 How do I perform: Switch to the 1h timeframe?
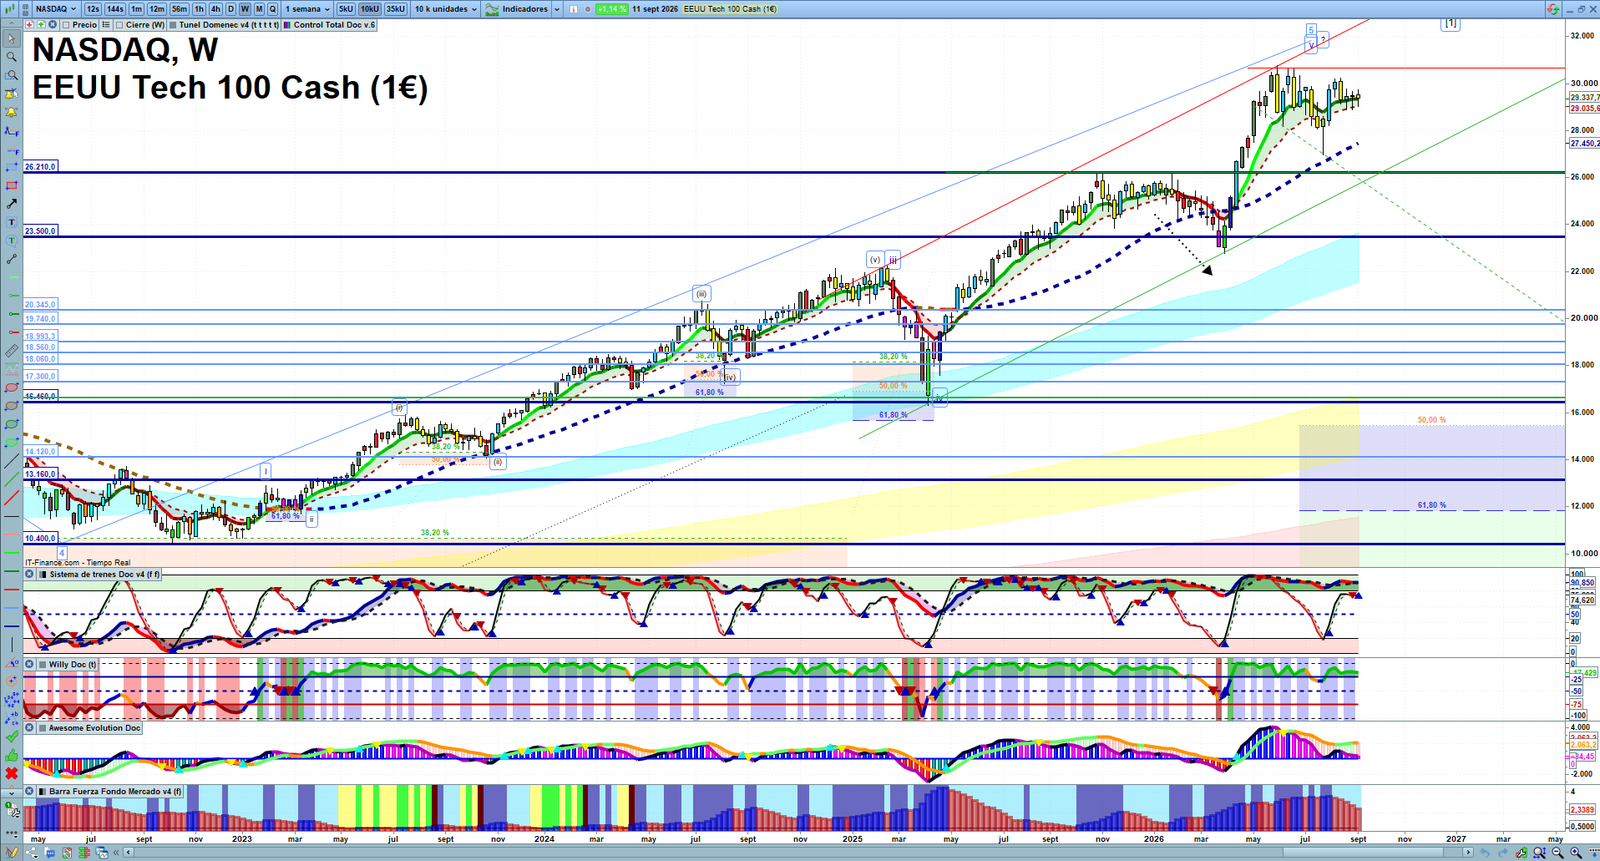[x=199, y=9]
